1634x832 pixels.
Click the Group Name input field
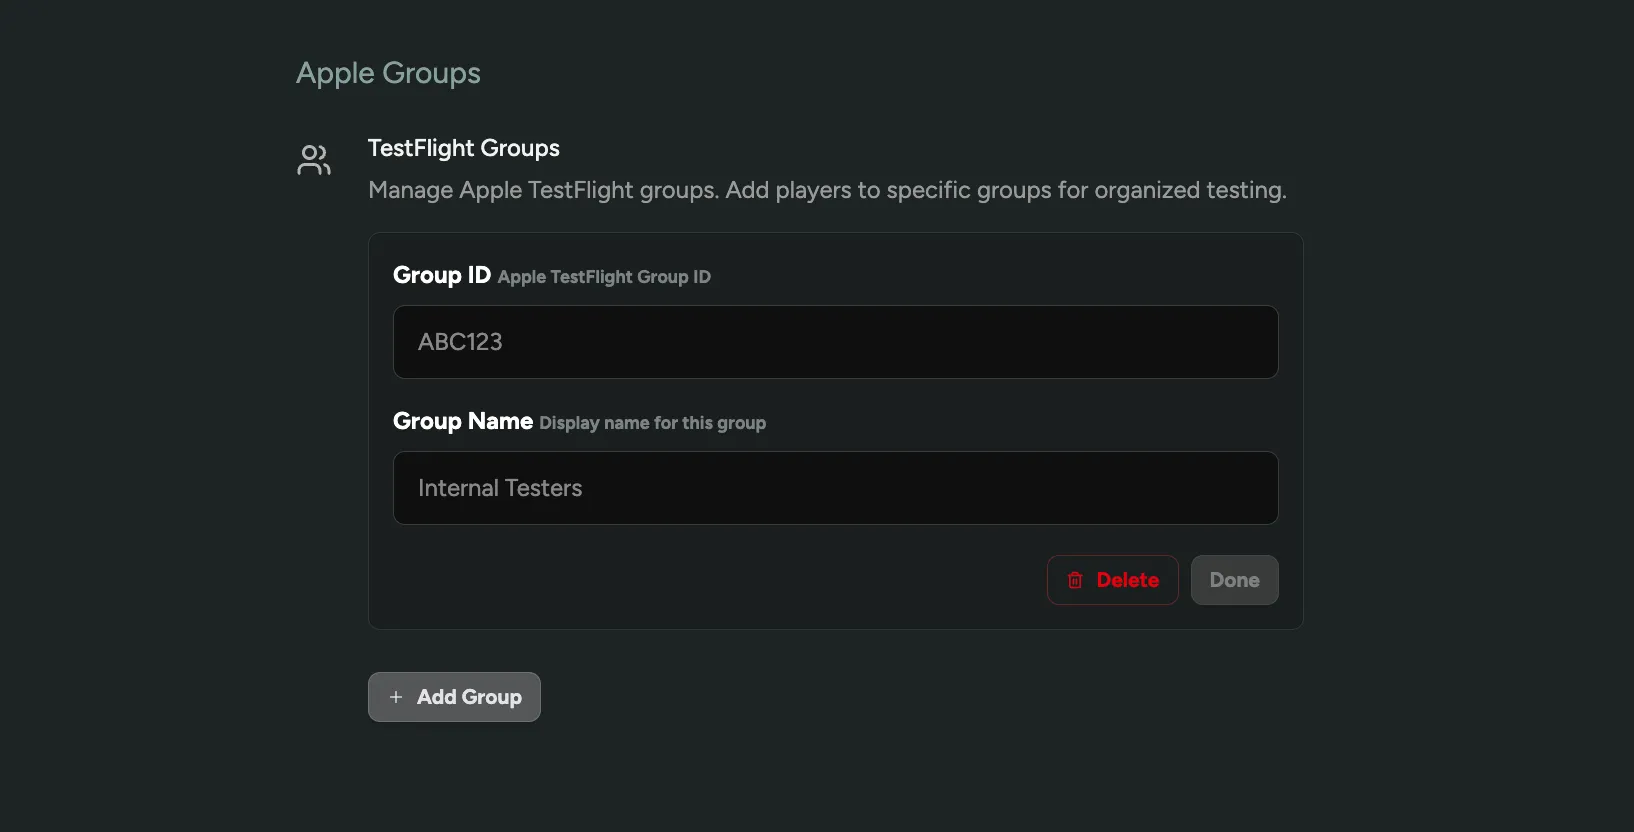[x=835, y=488]
